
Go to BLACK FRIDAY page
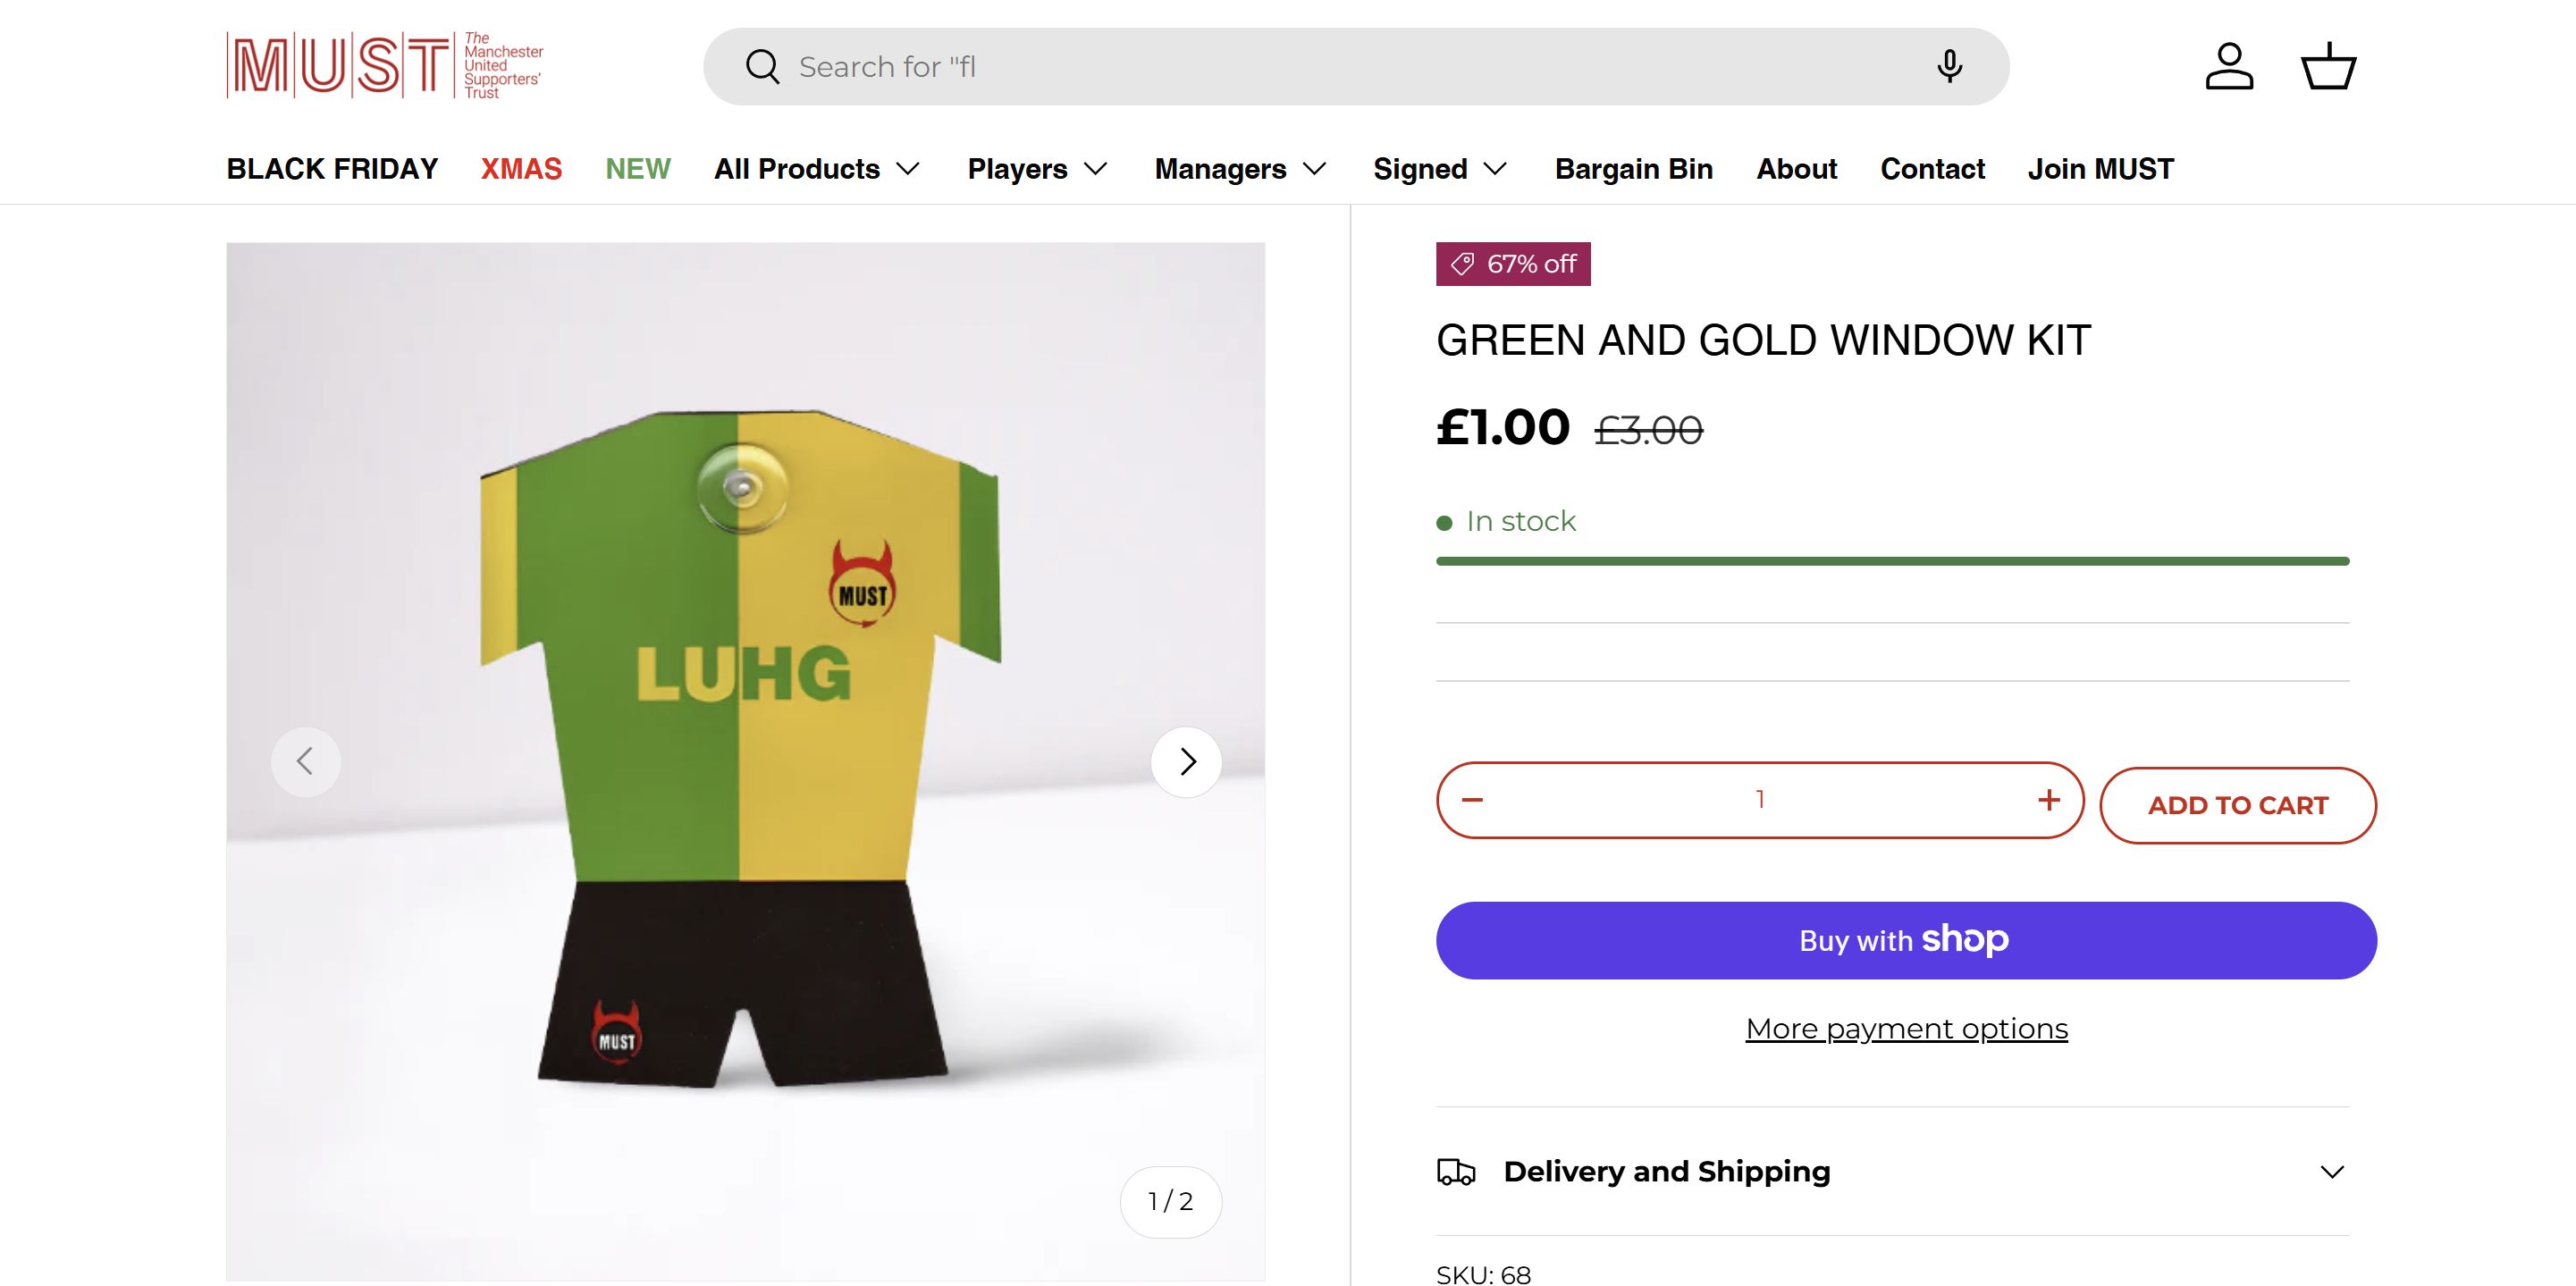[x=332, y=169]
